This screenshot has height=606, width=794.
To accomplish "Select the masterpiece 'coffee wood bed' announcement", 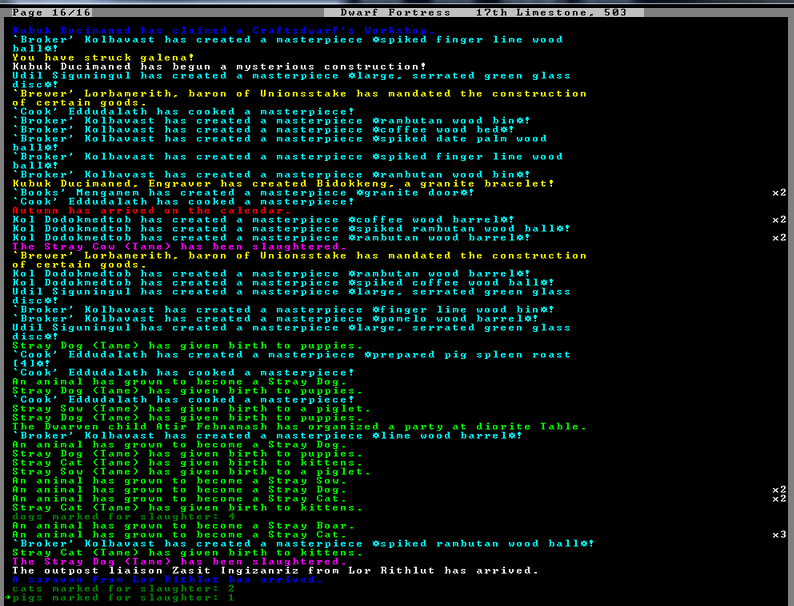I will [263, 130].
